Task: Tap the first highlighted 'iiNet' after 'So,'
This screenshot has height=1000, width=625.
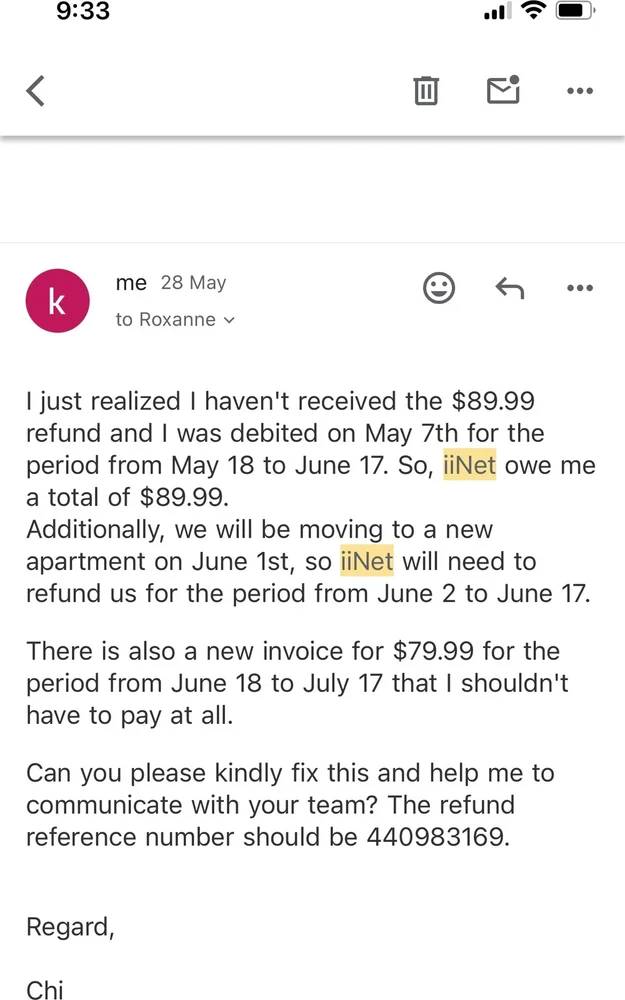Action: click(x=469, y=465)
